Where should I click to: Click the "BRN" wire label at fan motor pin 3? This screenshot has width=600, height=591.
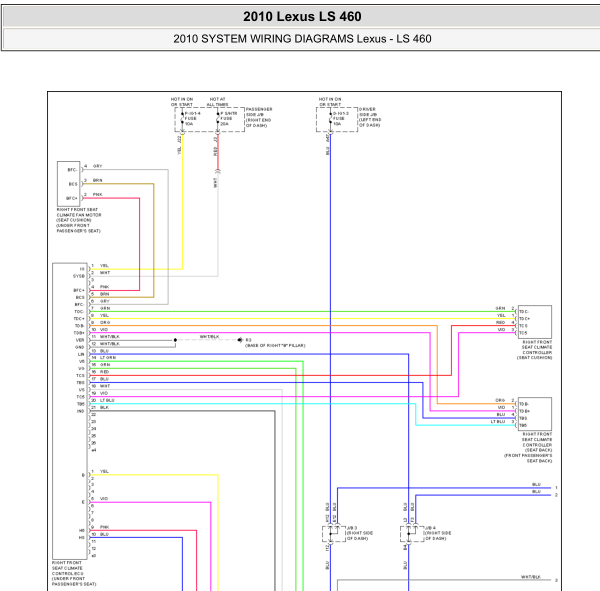(x=98, y=180)
